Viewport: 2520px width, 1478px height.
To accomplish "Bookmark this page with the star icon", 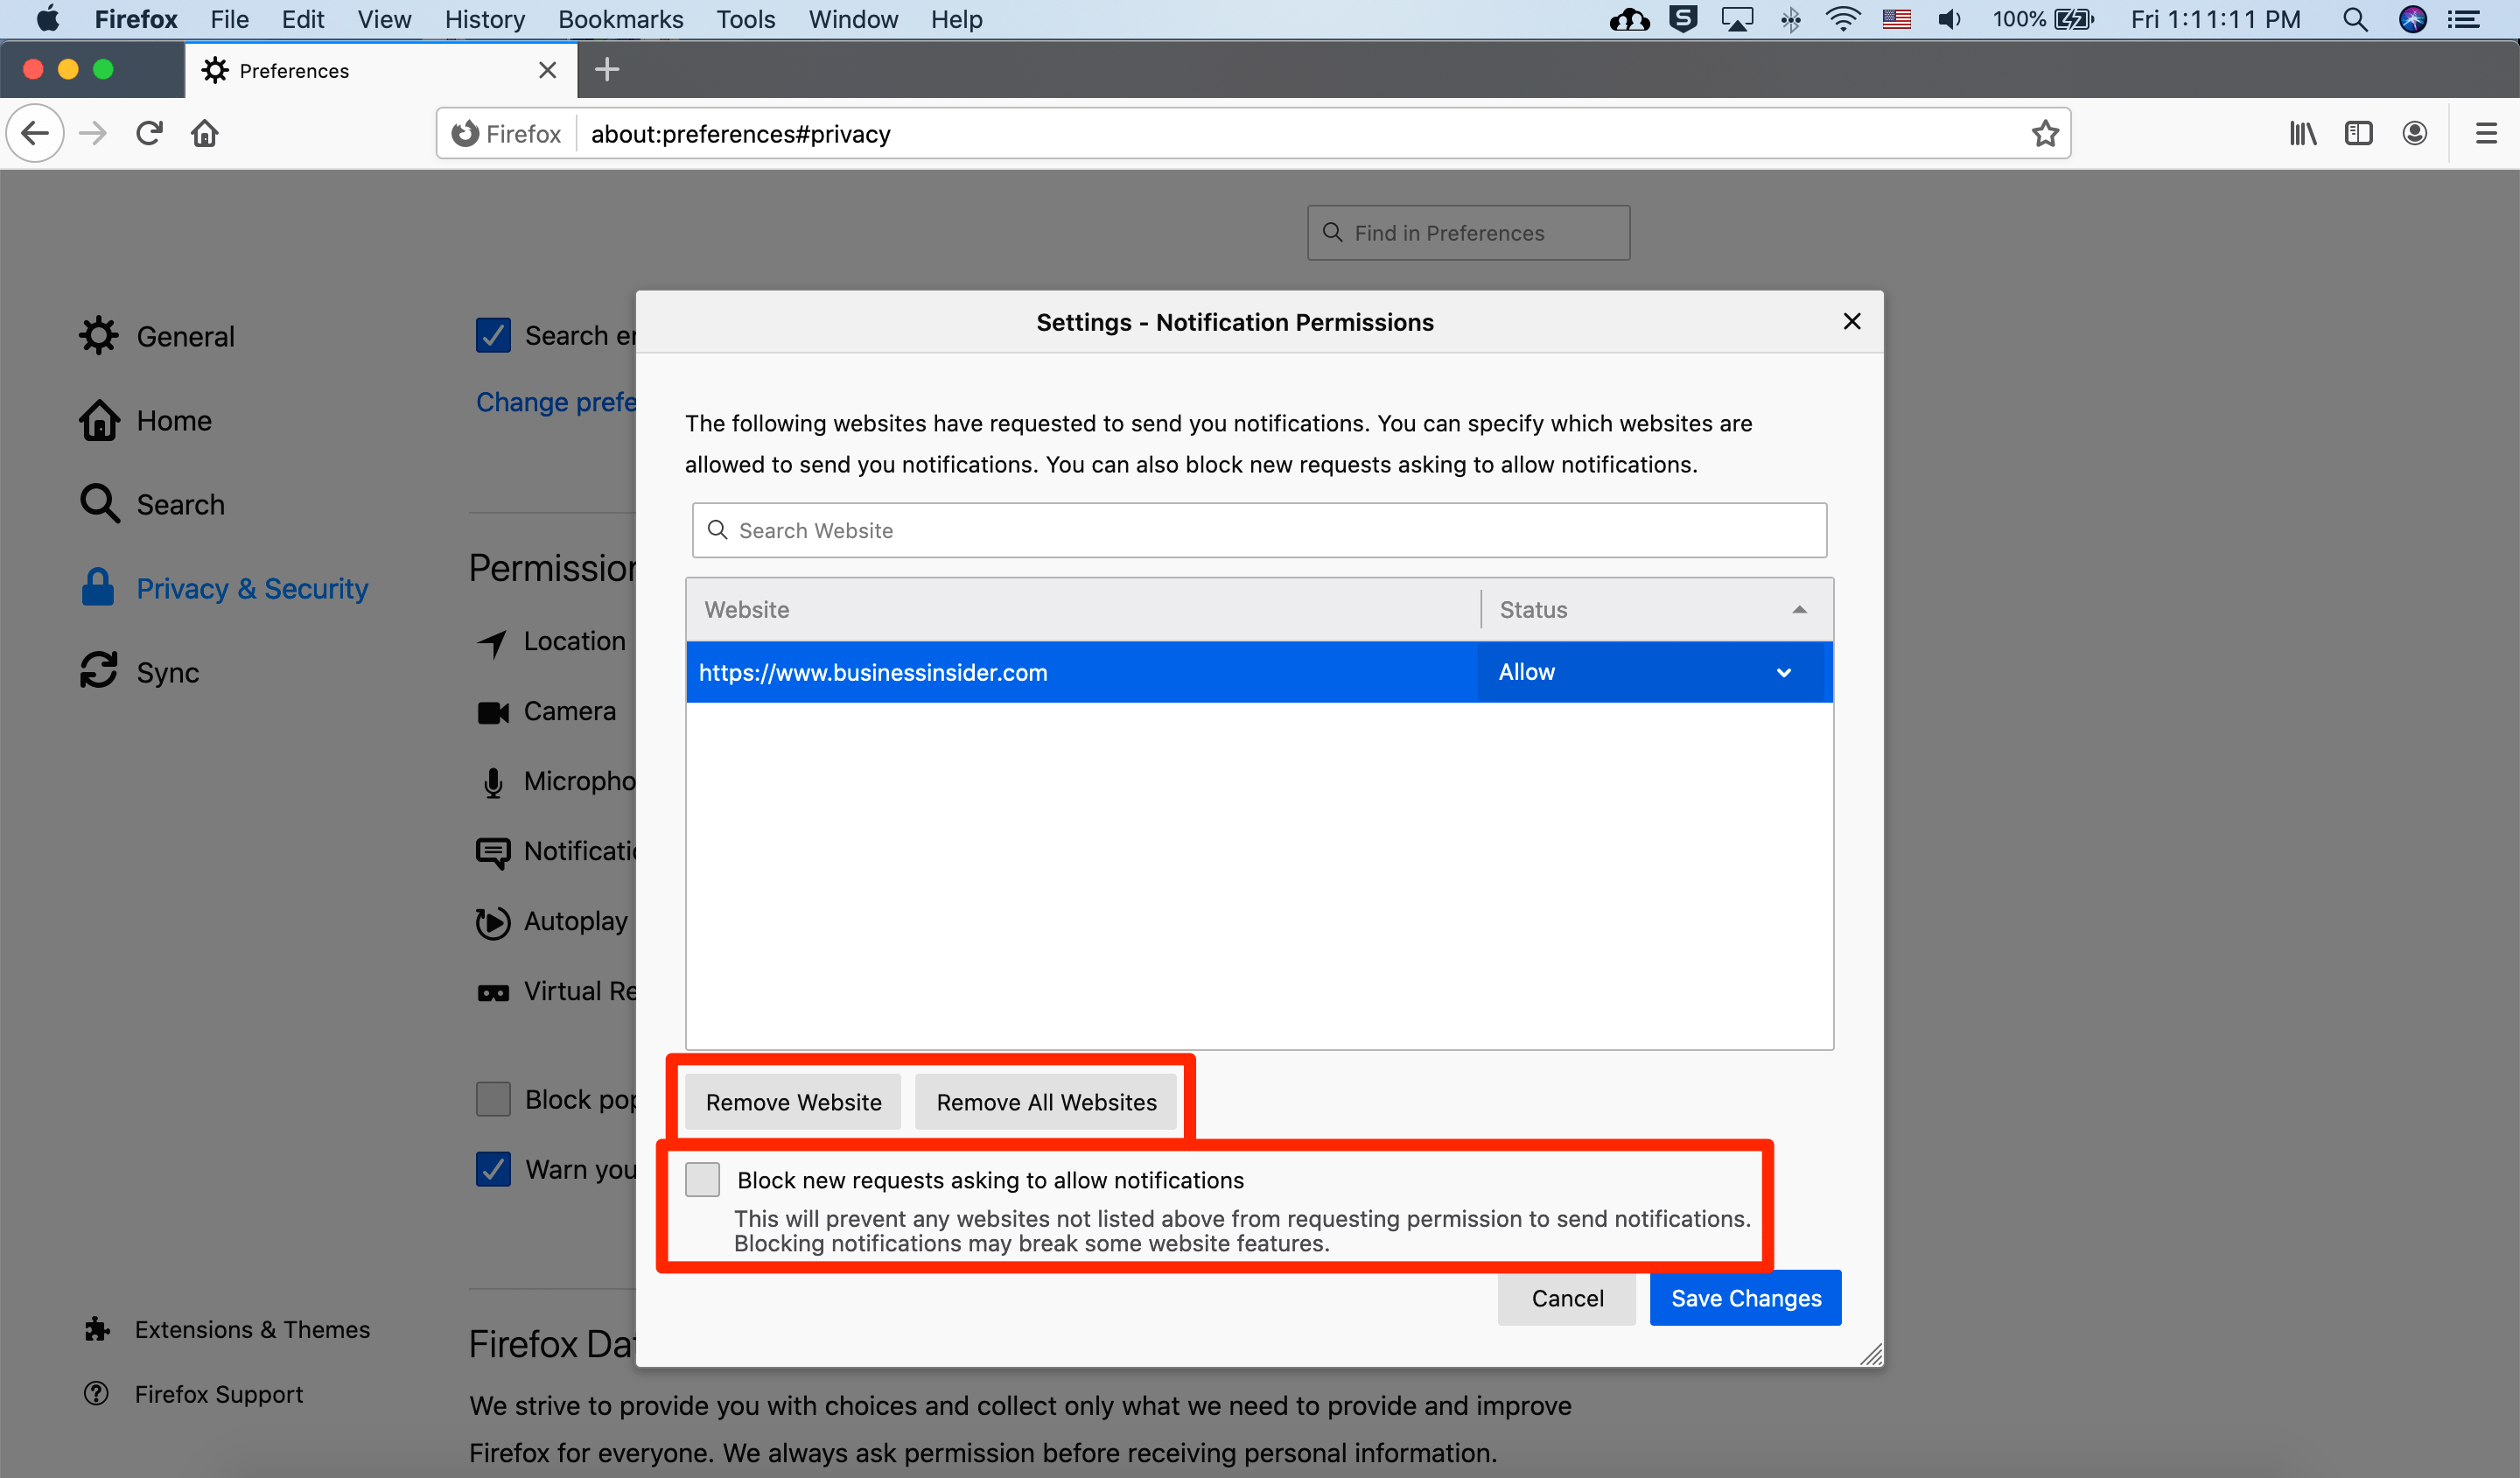I will (x=2045, y=133).
